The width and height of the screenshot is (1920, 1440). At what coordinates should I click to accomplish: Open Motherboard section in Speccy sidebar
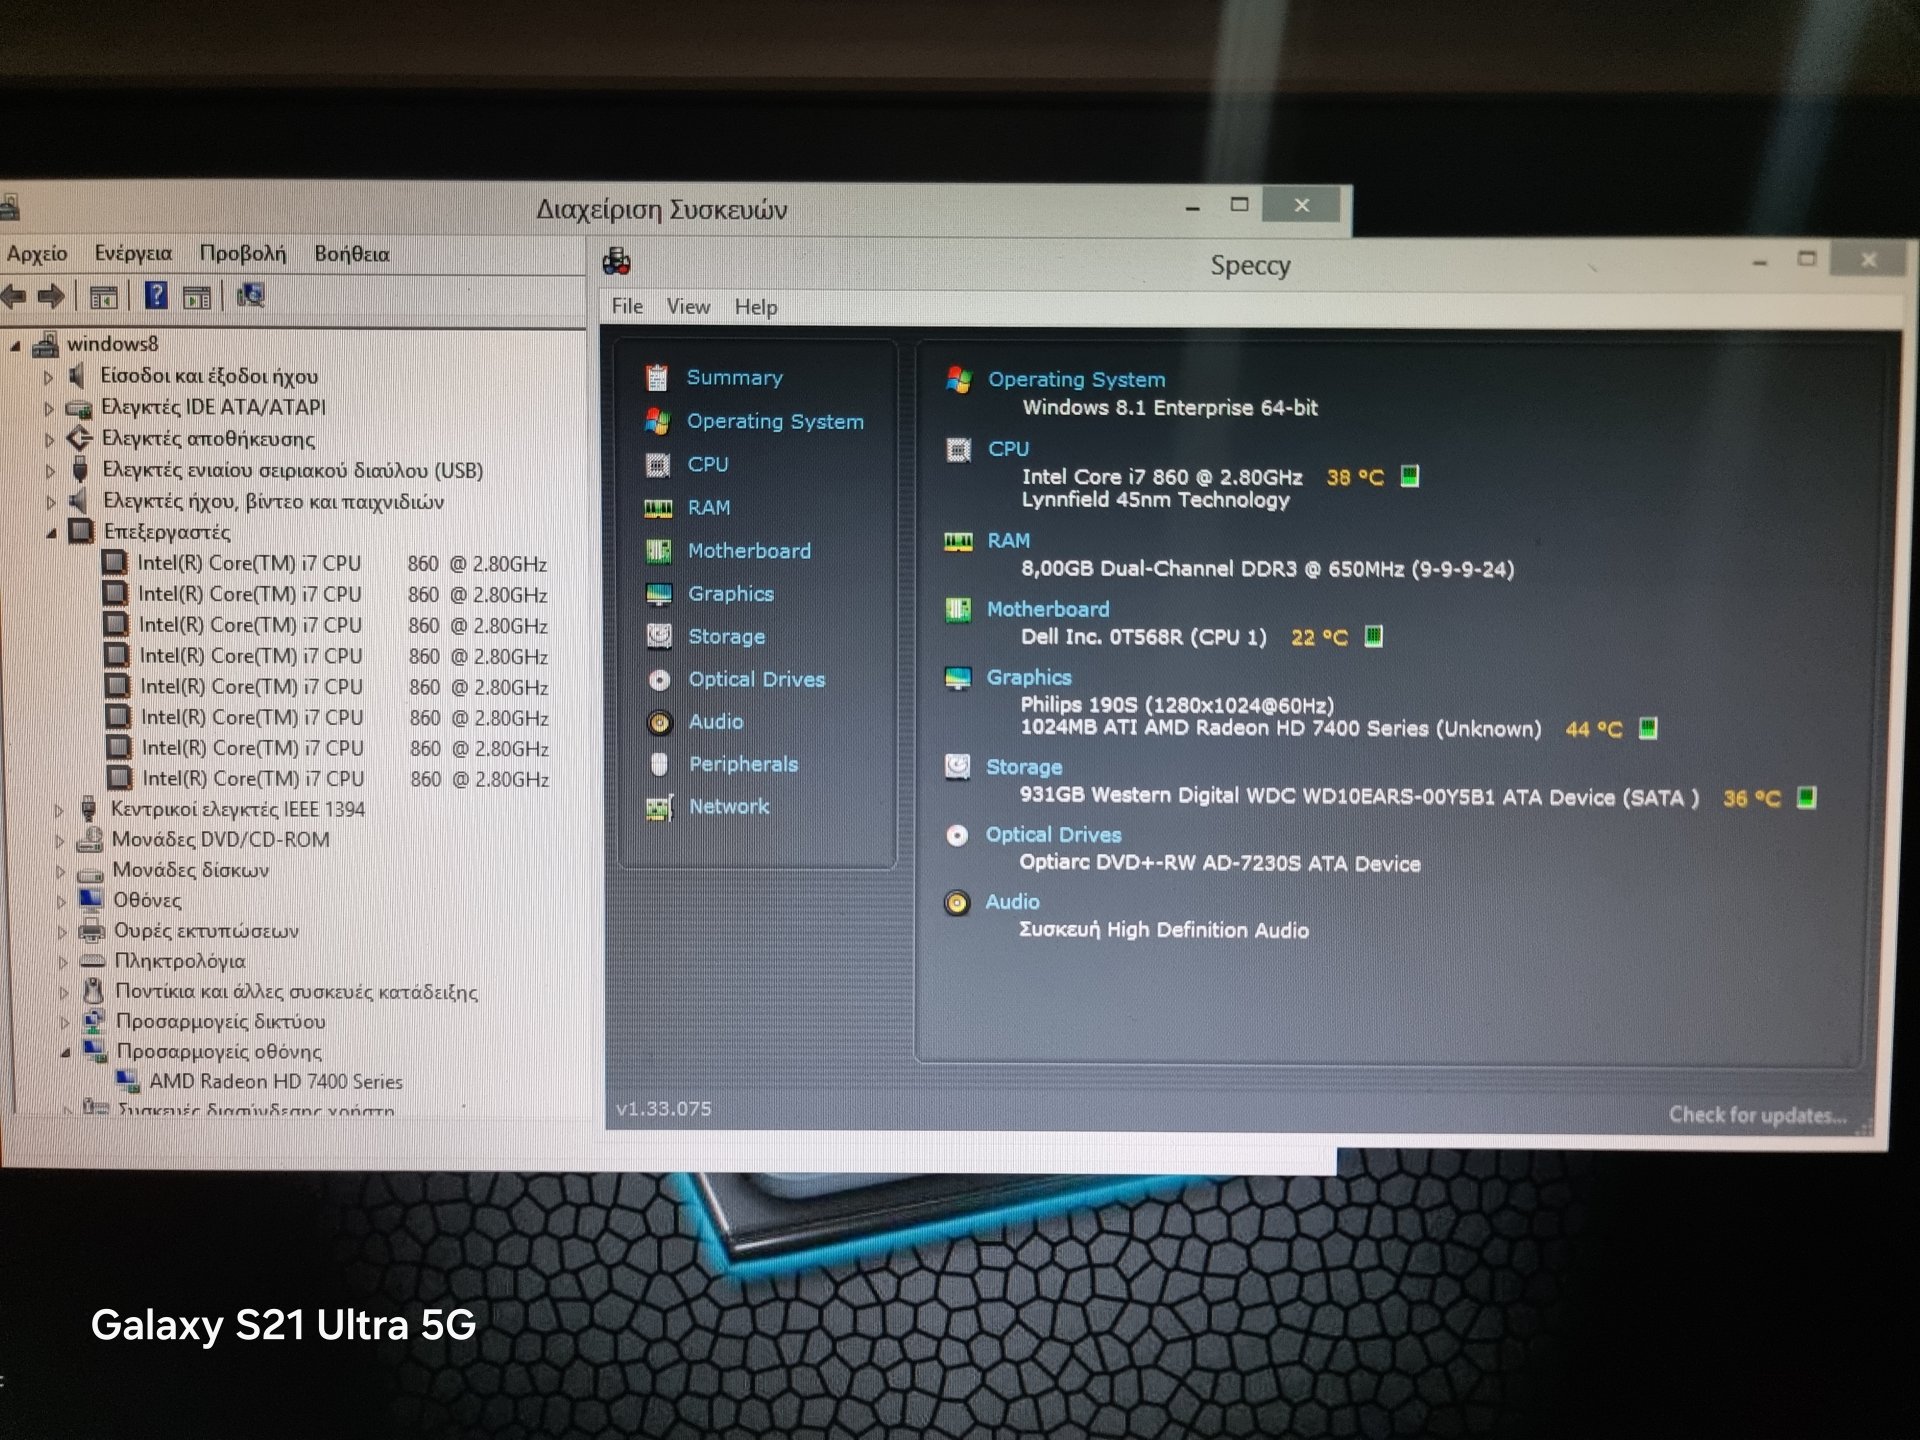point(749,550)
